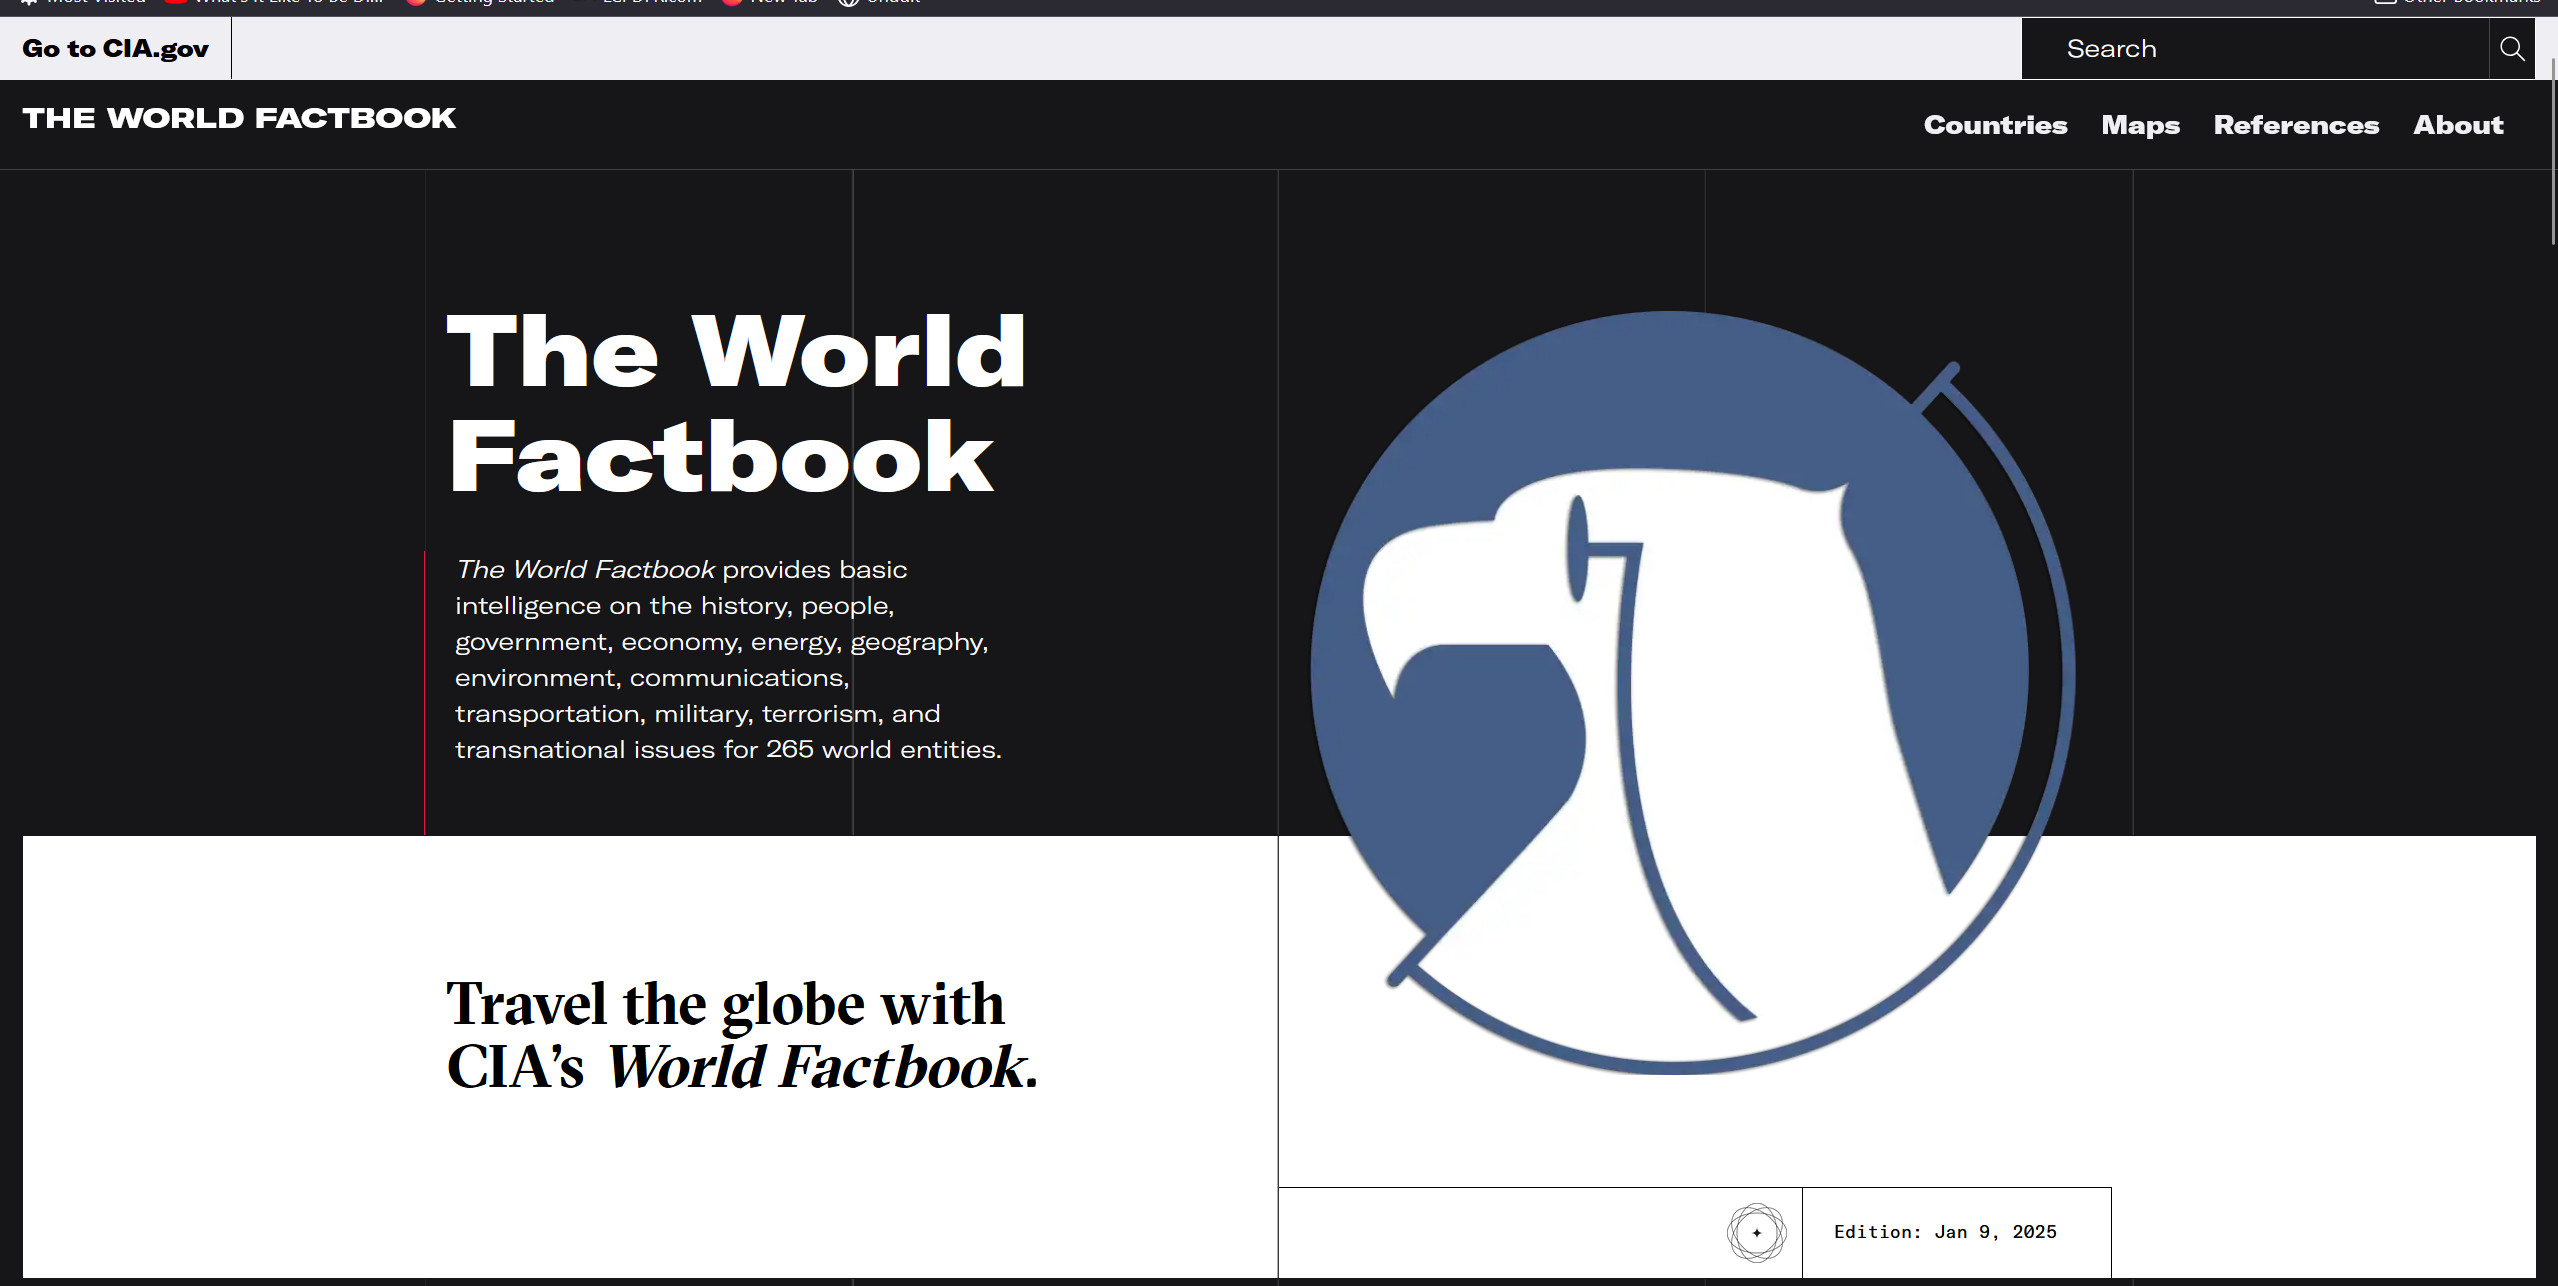The image size is (2558, 1286).
Task: Click the Travel the globe heading
Action: tap(725, 1003)
